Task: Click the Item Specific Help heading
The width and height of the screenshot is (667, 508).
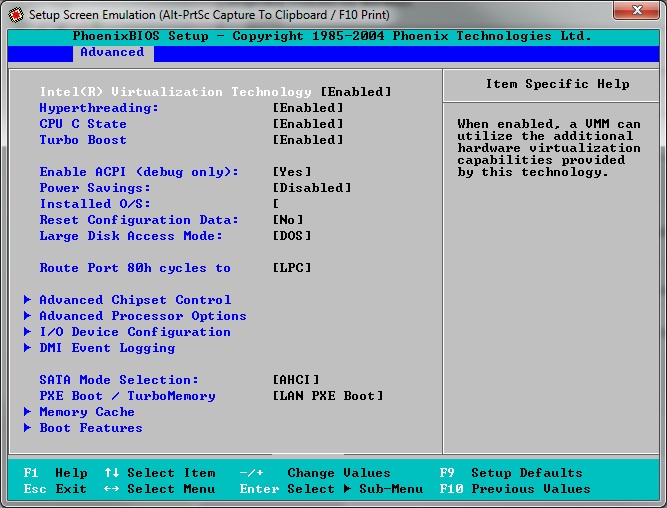Action: [x=558, y=84]
